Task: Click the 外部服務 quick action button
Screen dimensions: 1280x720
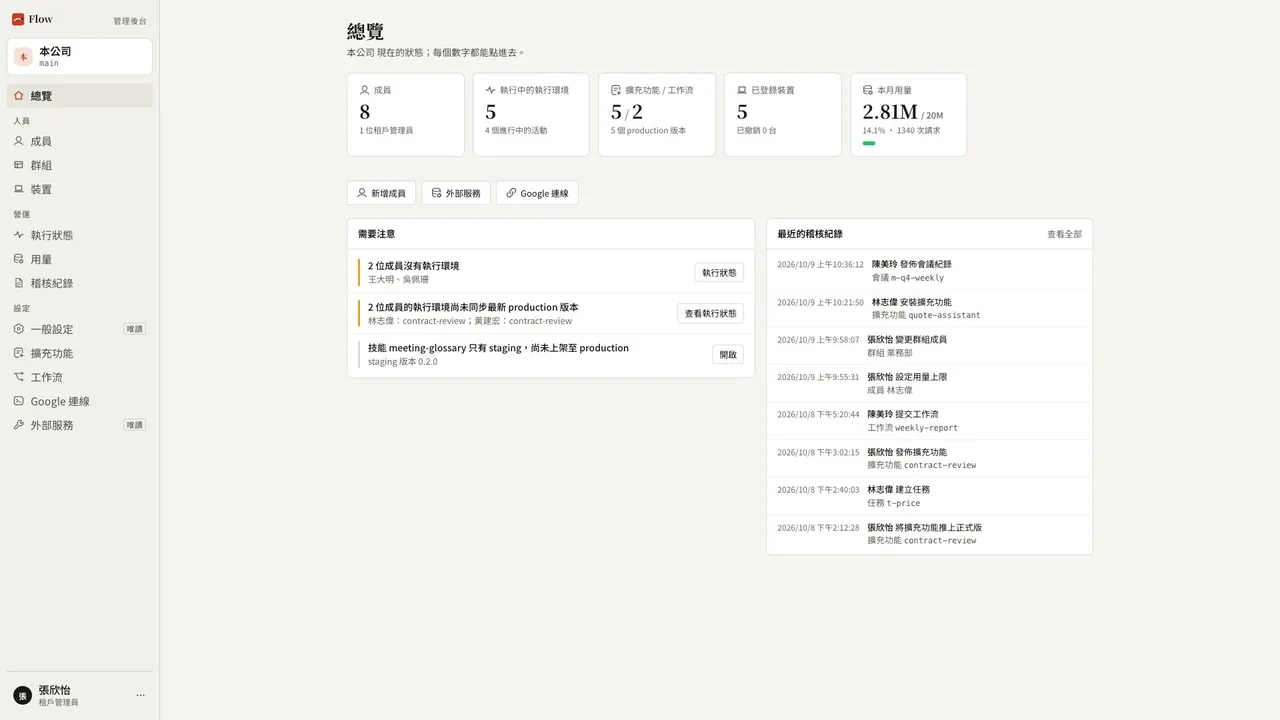Action: coord(456,193)
